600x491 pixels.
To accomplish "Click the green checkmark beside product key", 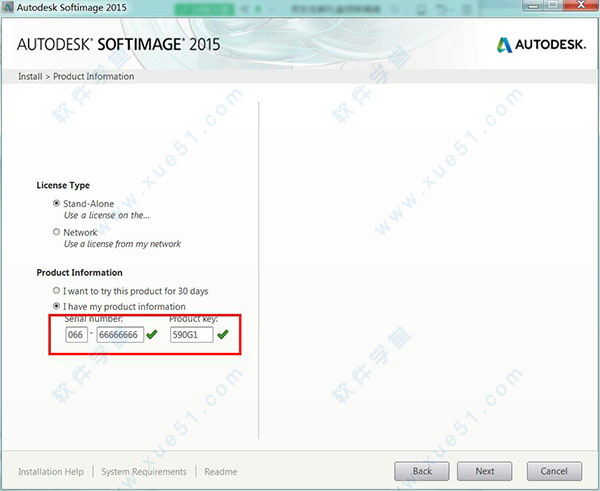I will pyautogui.click(x=223, y=334).
